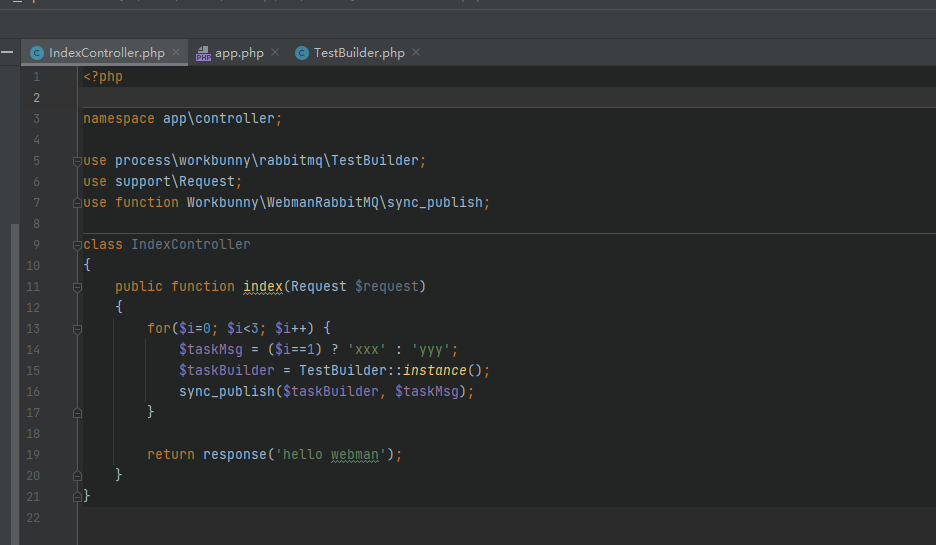Viewport: 936px width, 545px height.
Task: Collapse the IndexController class fold marker
Action: click(77, 245)
